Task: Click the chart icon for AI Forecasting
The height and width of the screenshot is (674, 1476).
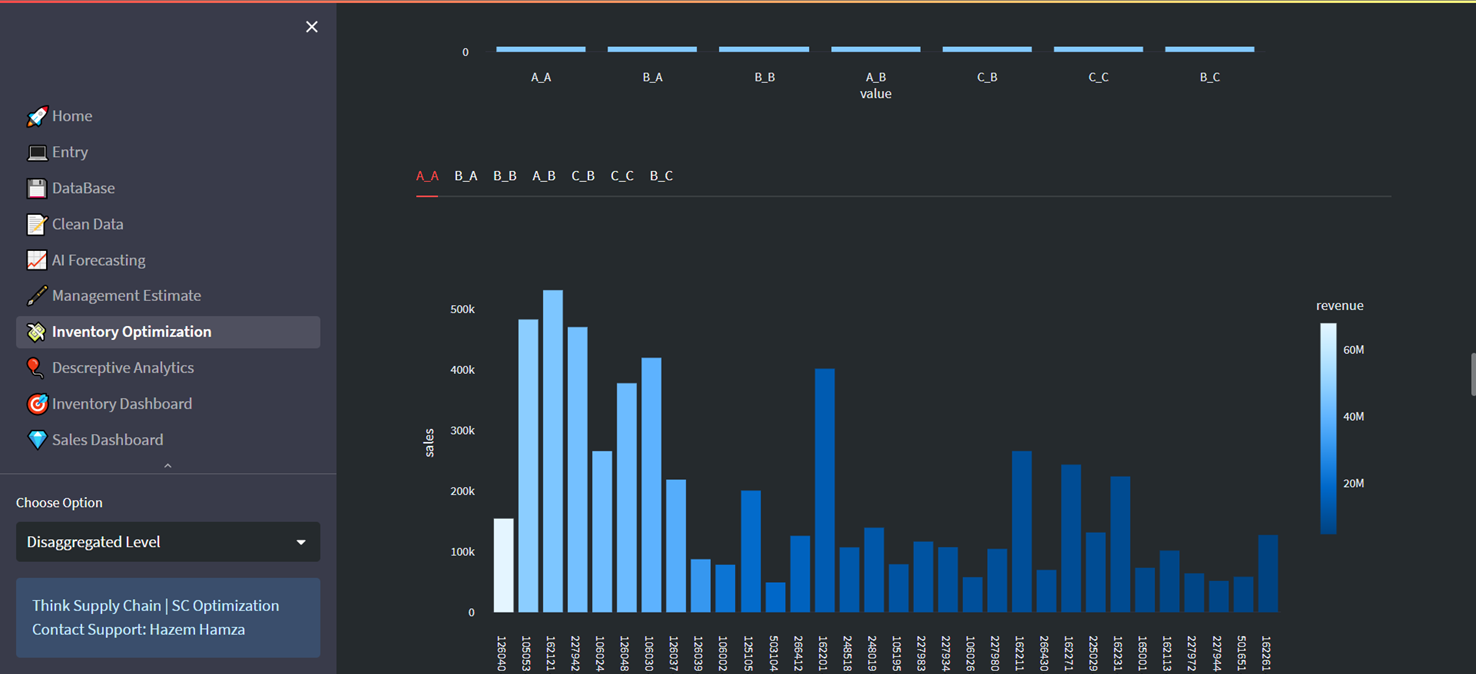Action: pyautogui.click(x=37, y=260)
